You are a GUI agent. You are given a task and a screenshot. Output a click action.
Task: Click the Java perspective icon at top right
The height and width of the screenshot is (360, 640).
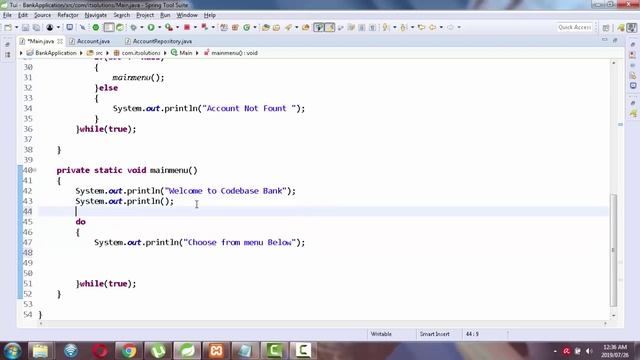[x=631, y=28]
